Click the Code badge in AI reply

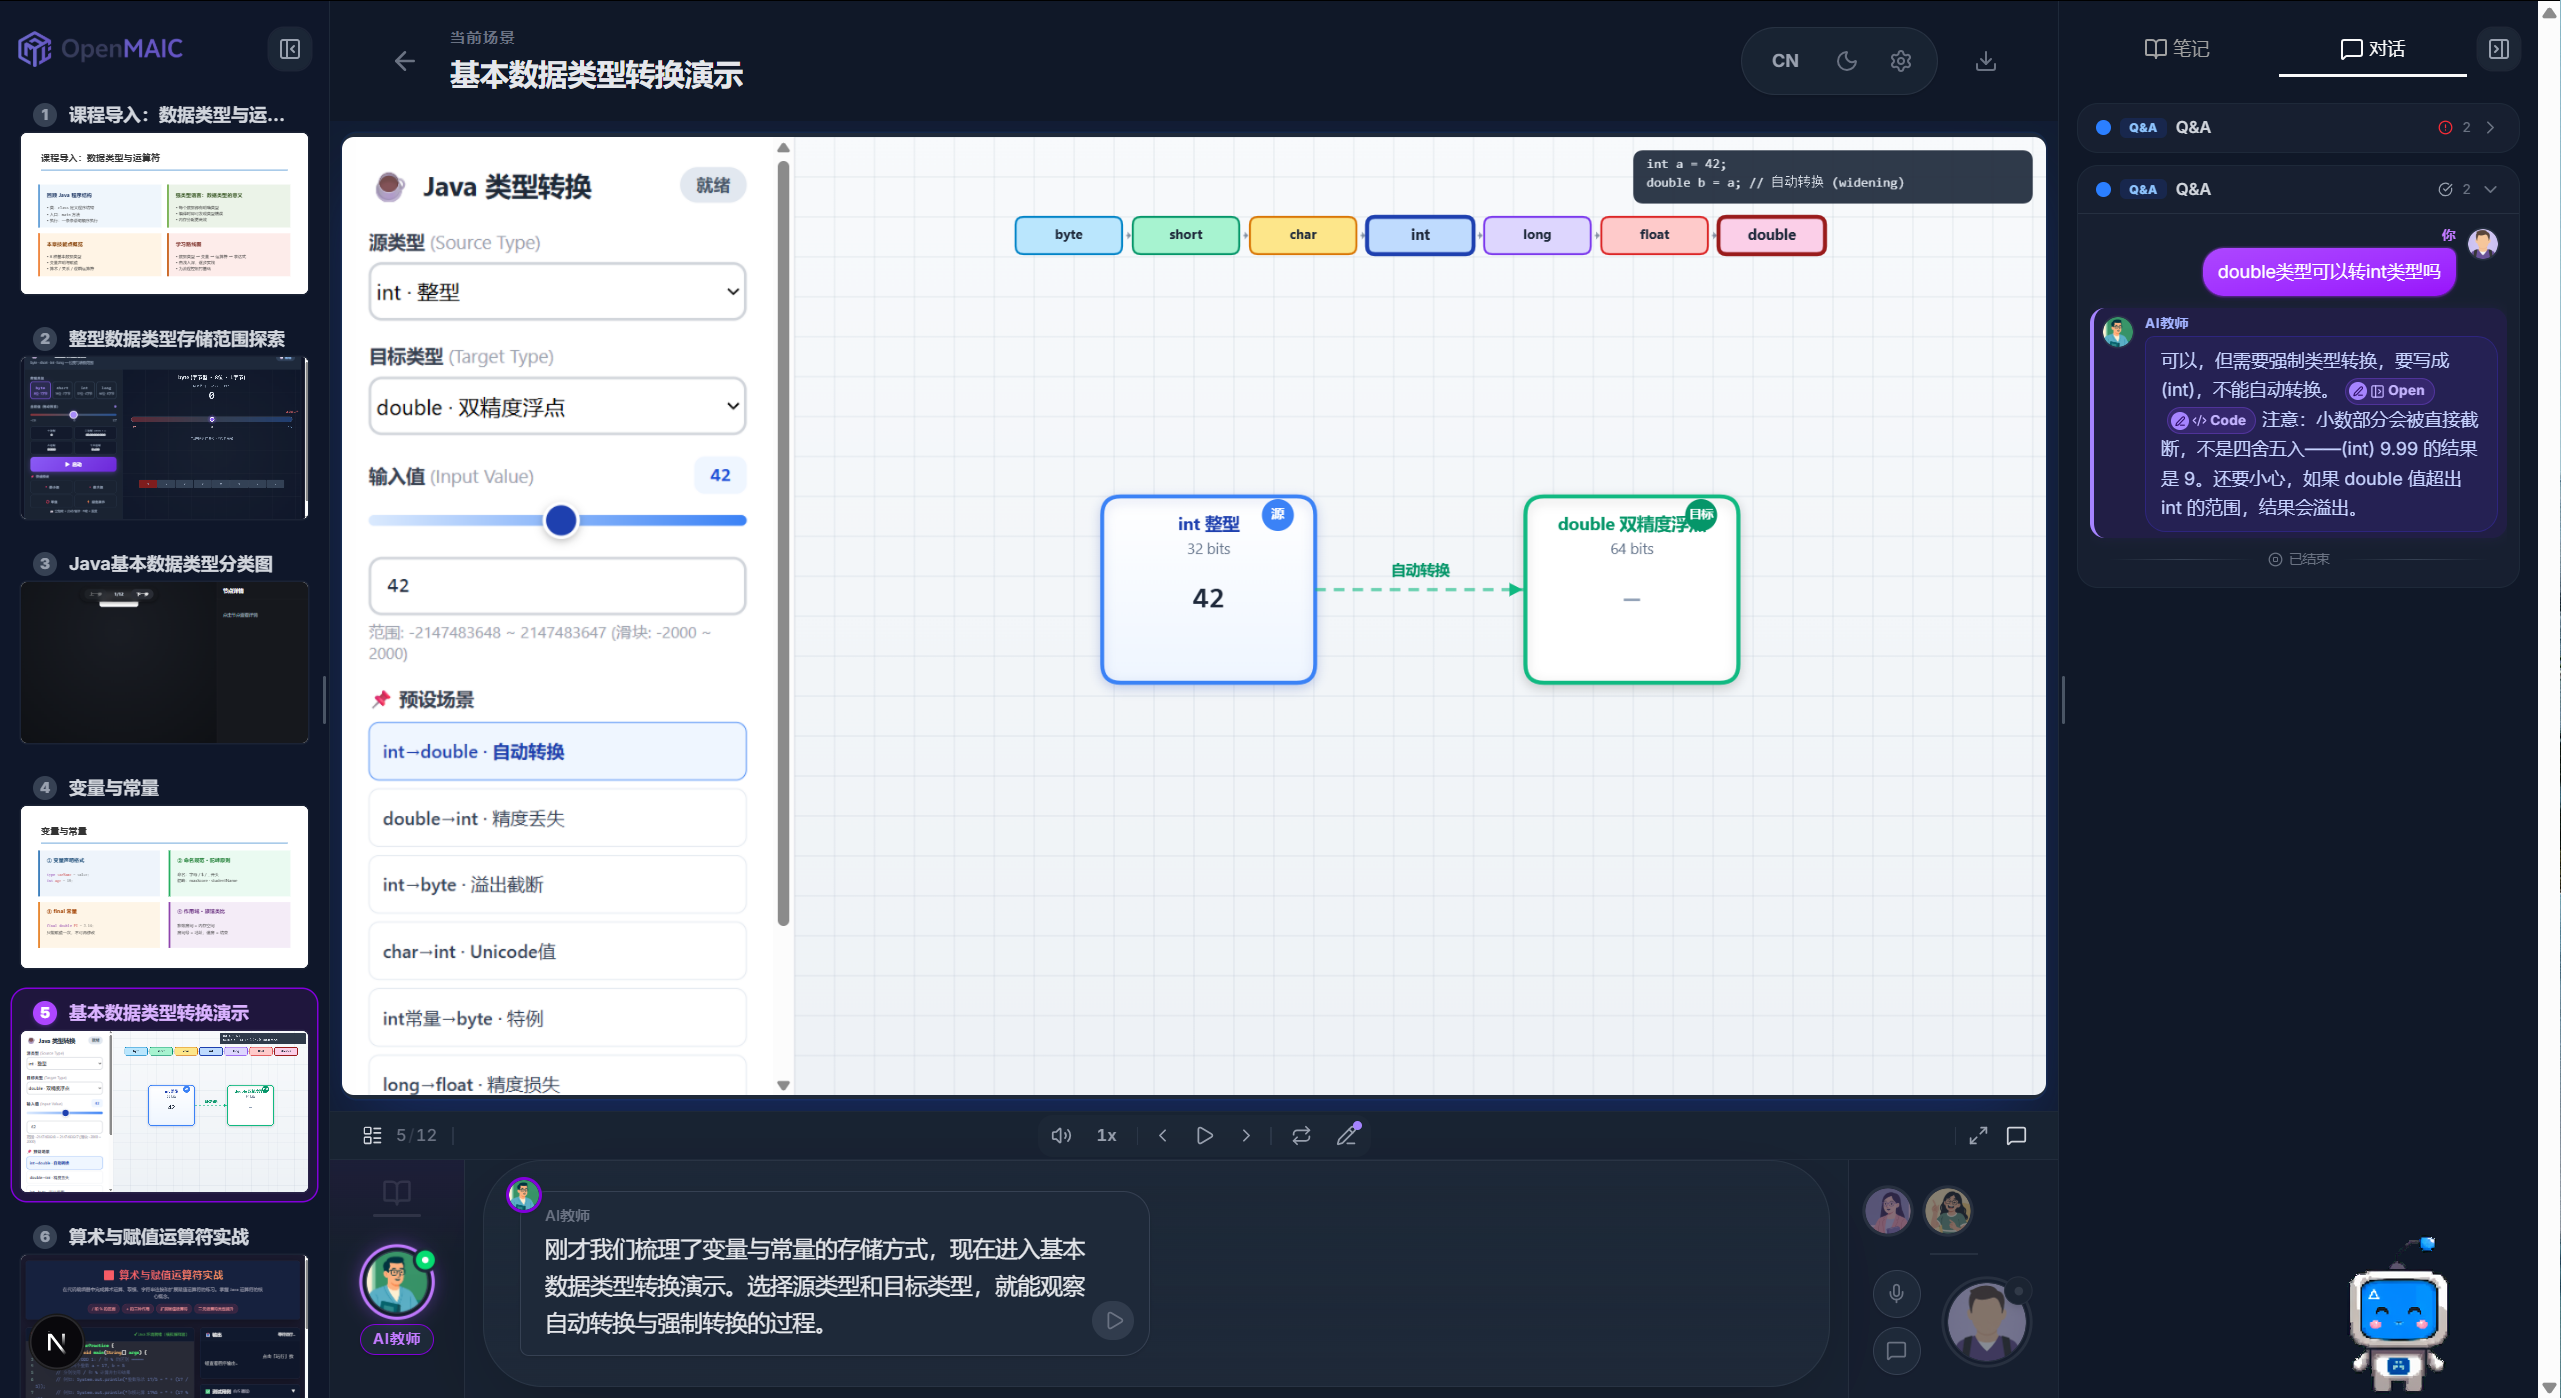[2209, 421]
